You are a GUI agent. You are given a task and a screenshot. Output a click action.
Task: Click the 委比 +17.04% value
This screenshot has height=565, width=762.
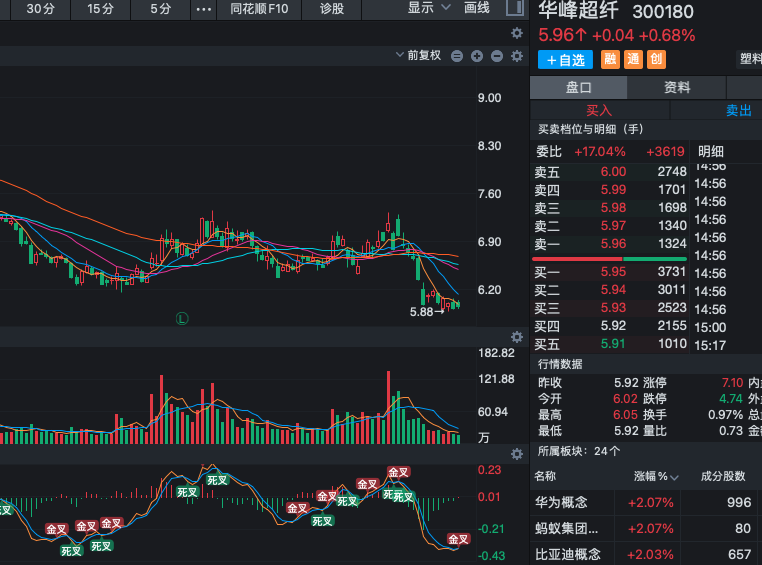pos(600,152)
